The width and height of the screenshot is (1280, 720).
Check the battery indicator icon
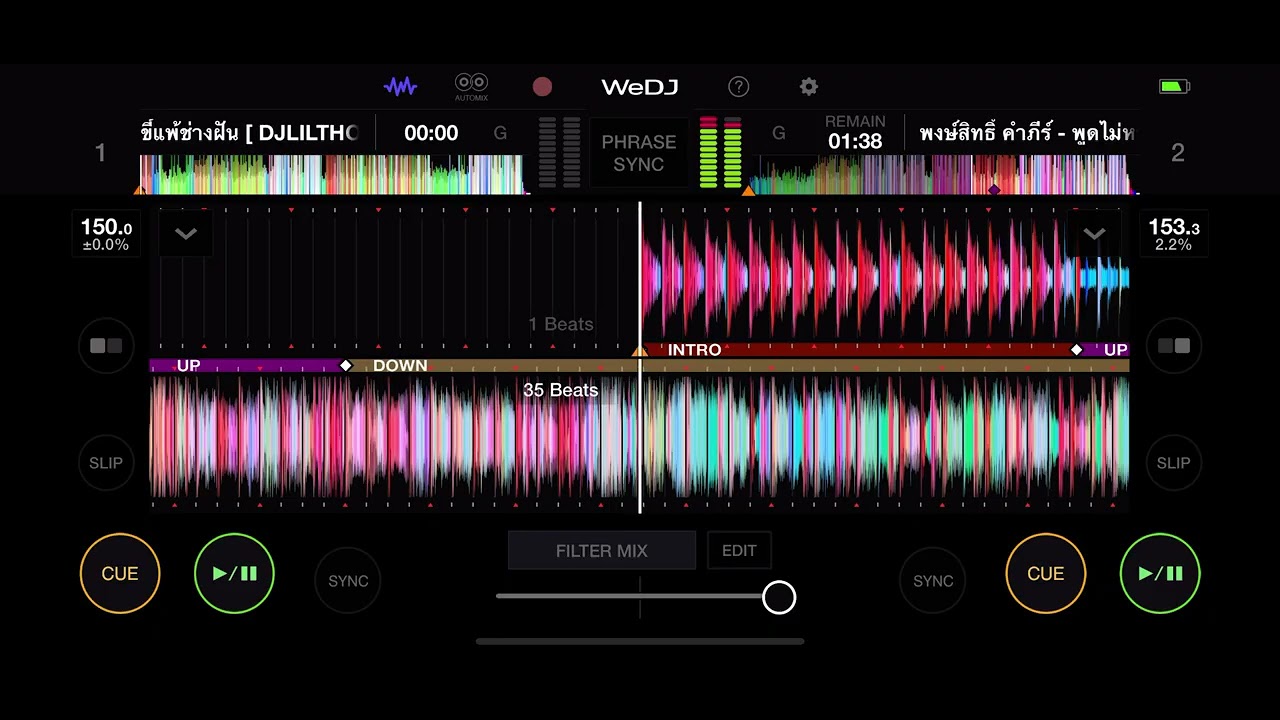[1174, 87]
